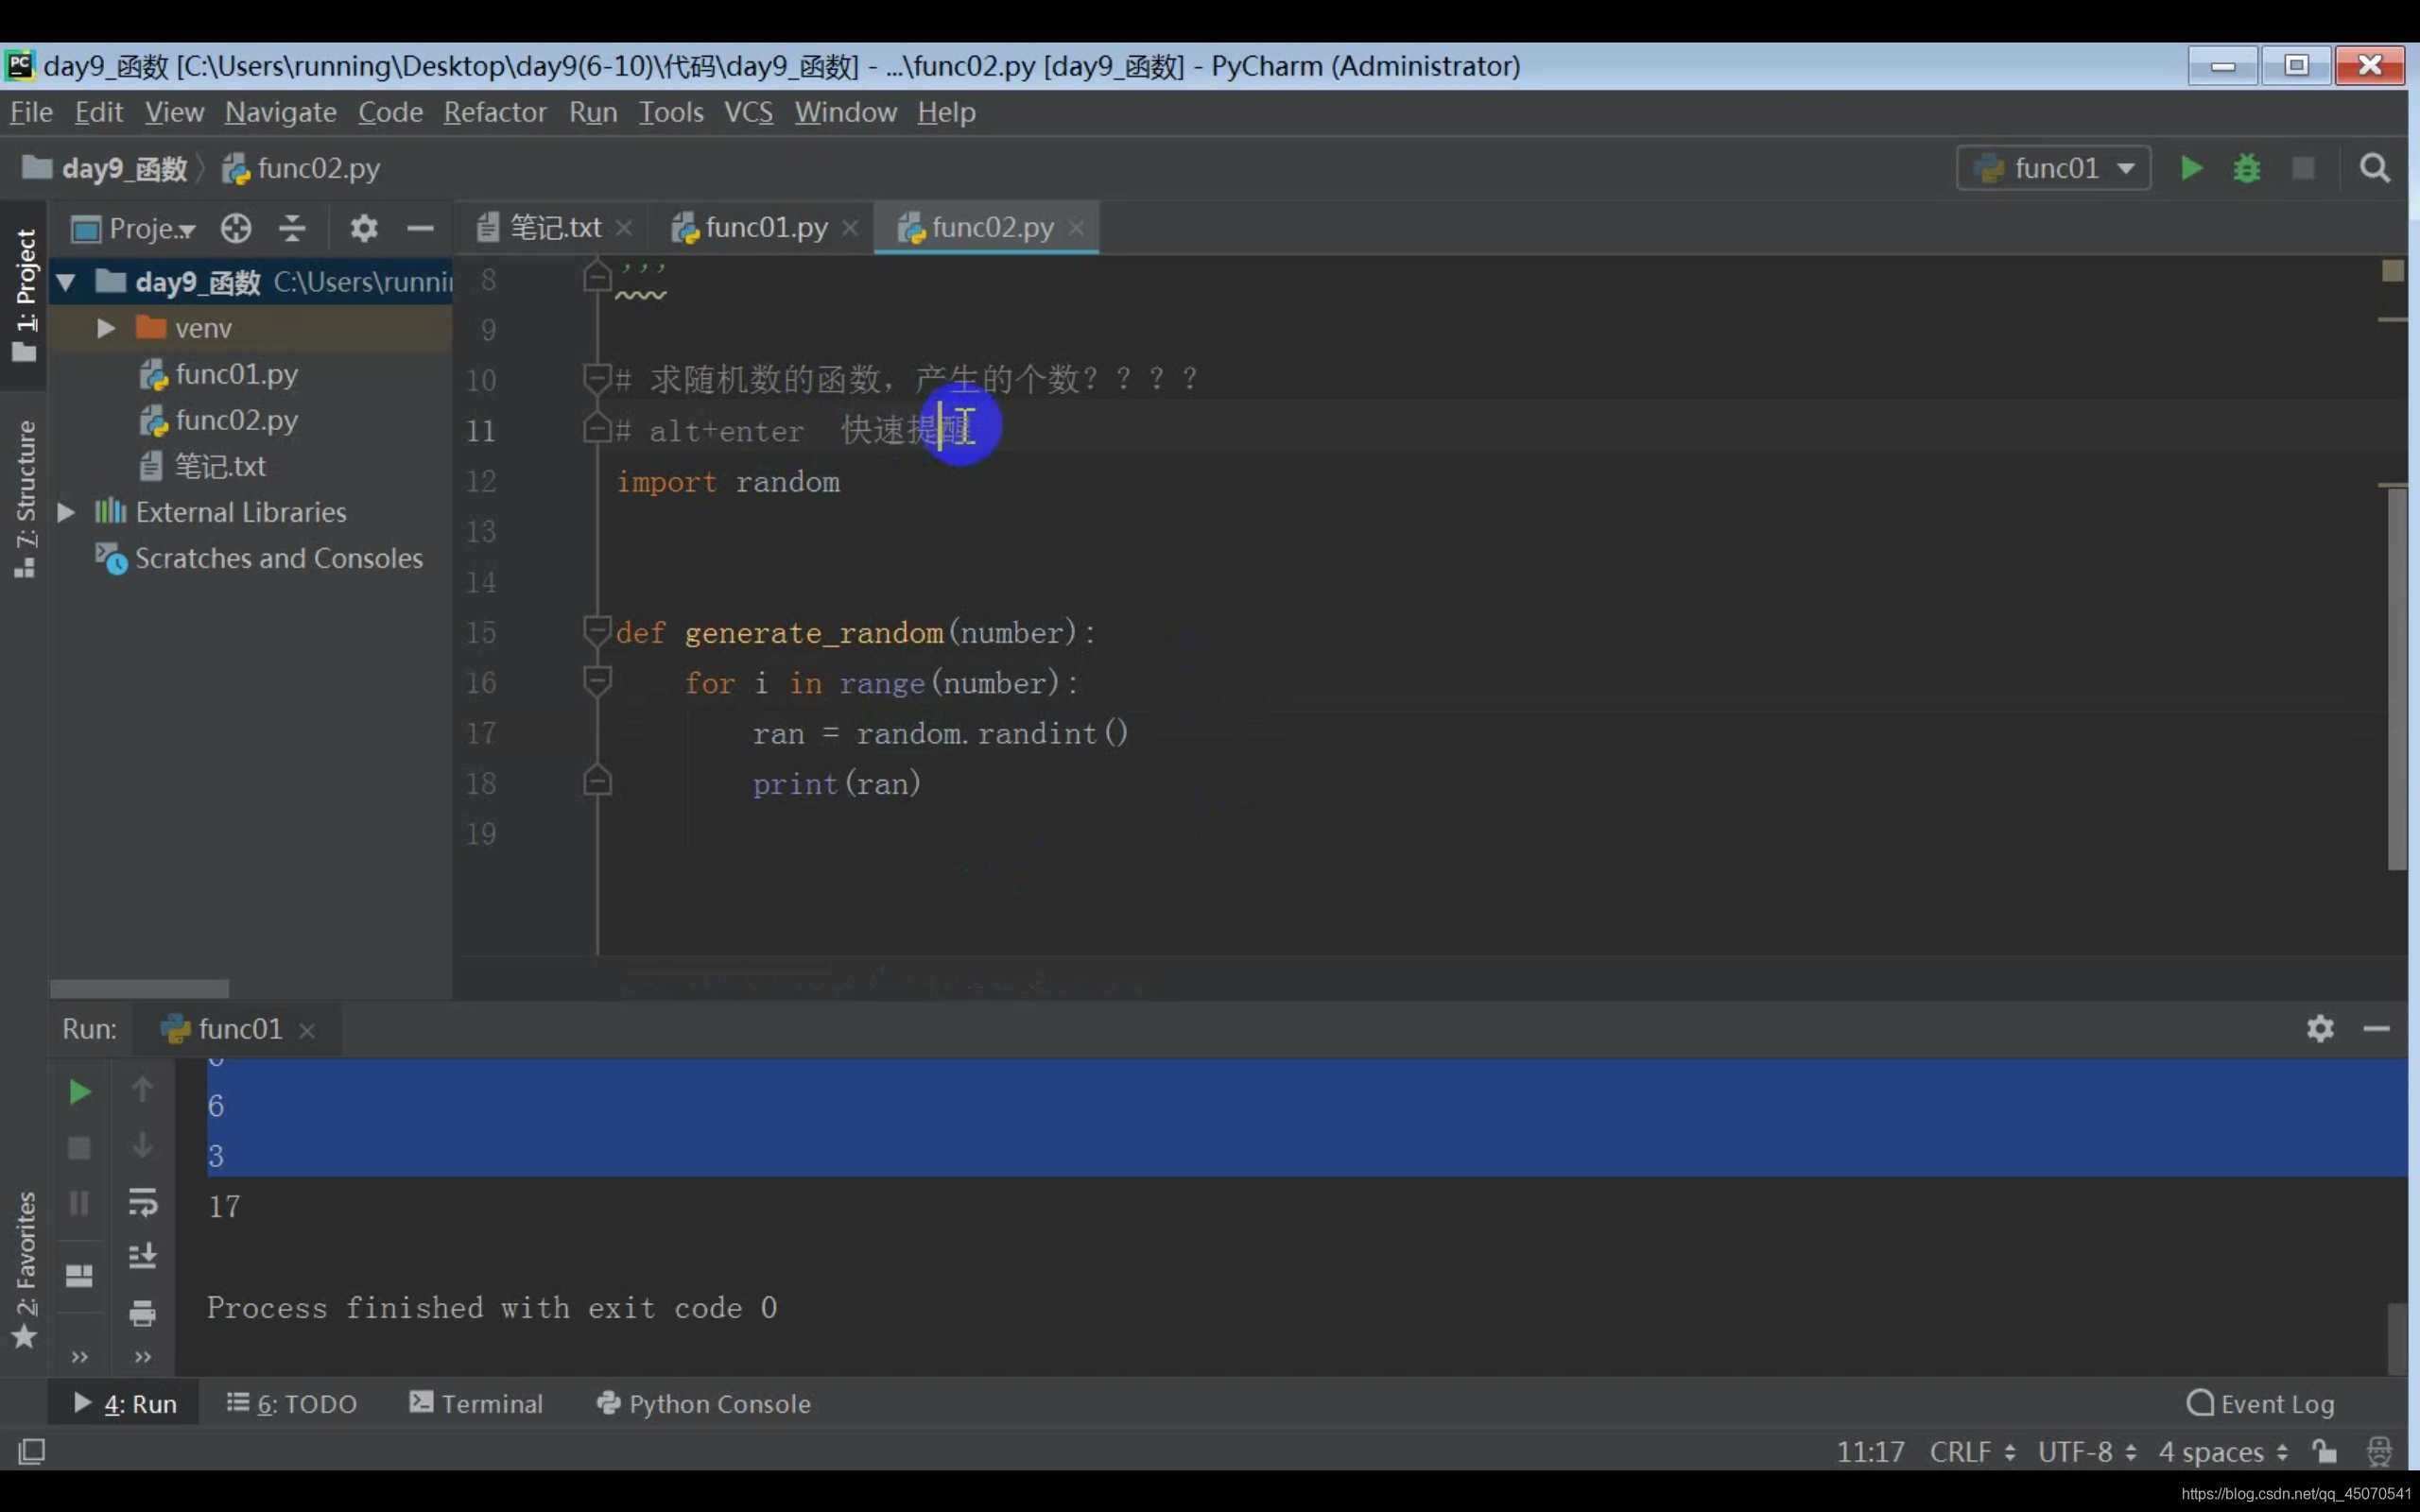Open Project panel settings gear
This screenshot has height=1512, width=2420.
click(364, 228)
